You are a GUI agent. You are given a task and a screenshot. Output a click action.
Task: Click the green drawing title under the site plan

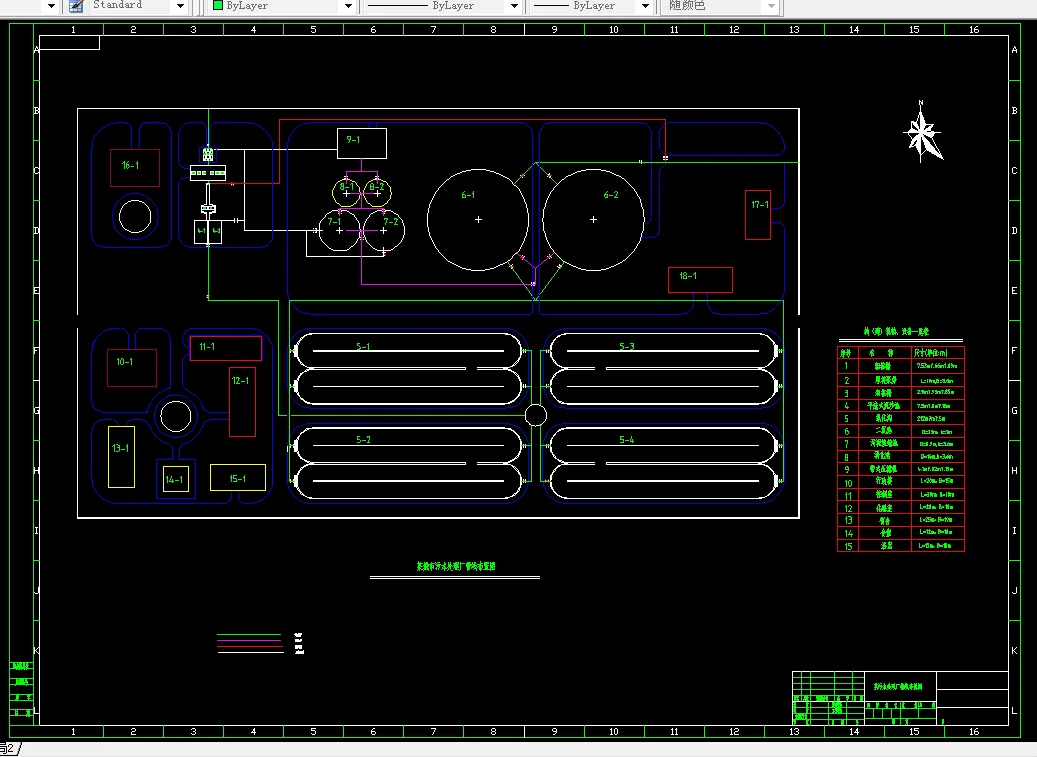[x=456, y=566]
